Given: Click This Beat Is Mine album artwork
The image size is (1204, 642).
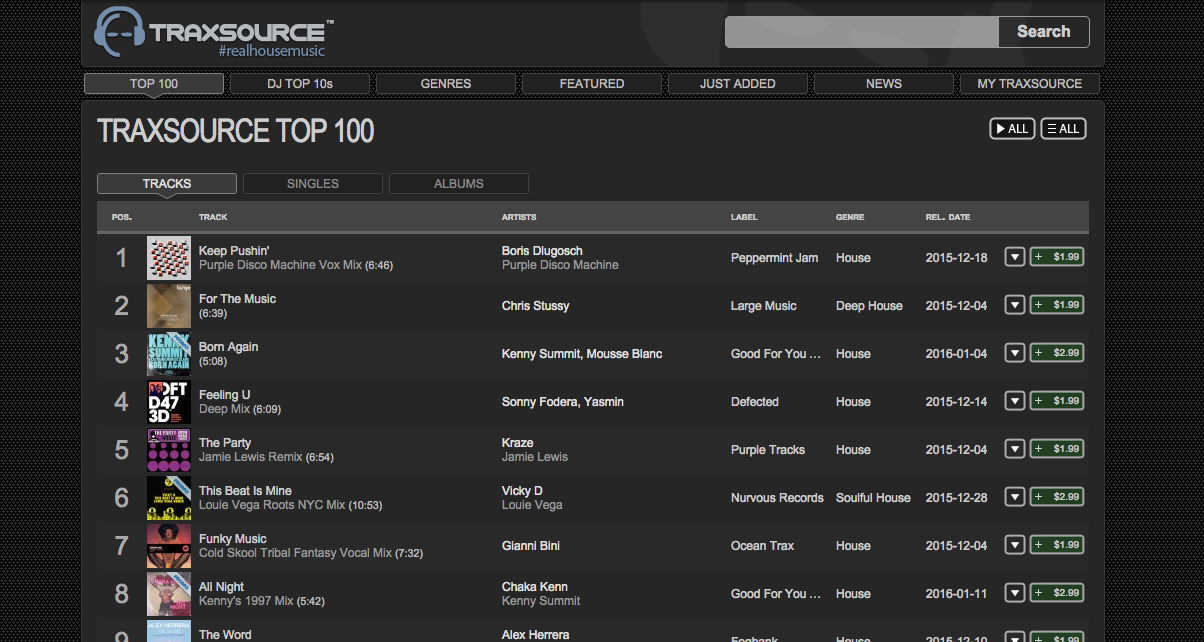Looking at the screenshot, I should 169,498.
